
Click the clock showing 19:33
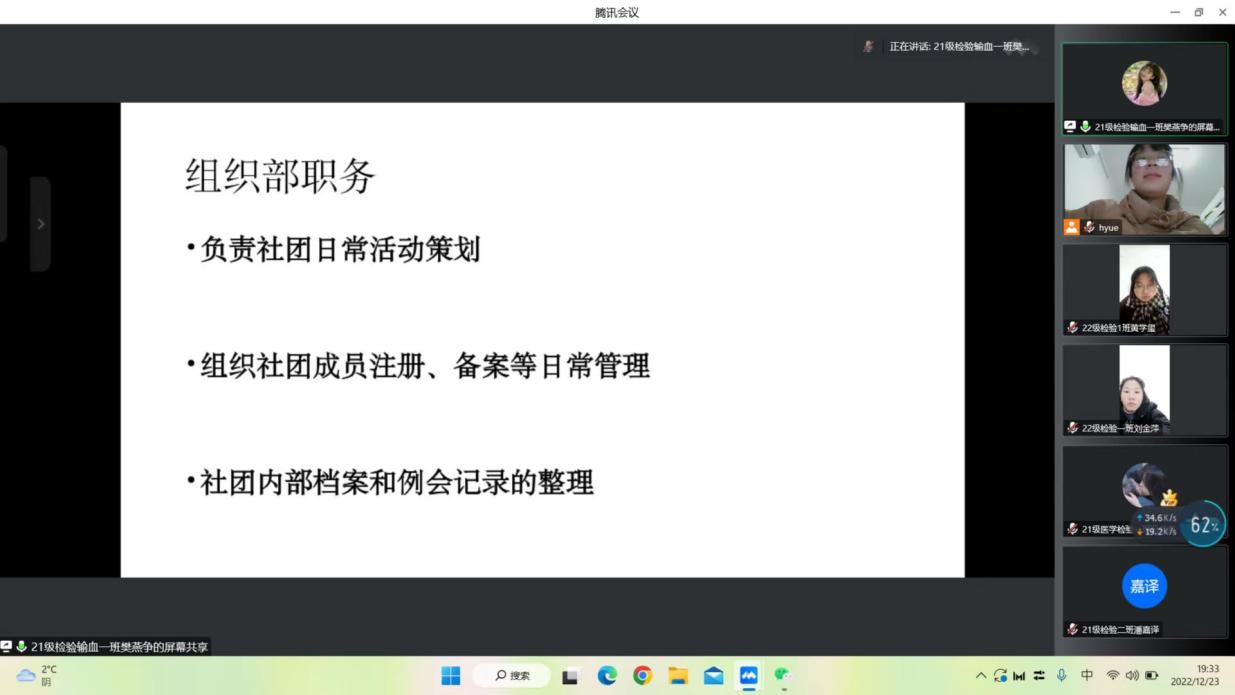click(1207, 676)
